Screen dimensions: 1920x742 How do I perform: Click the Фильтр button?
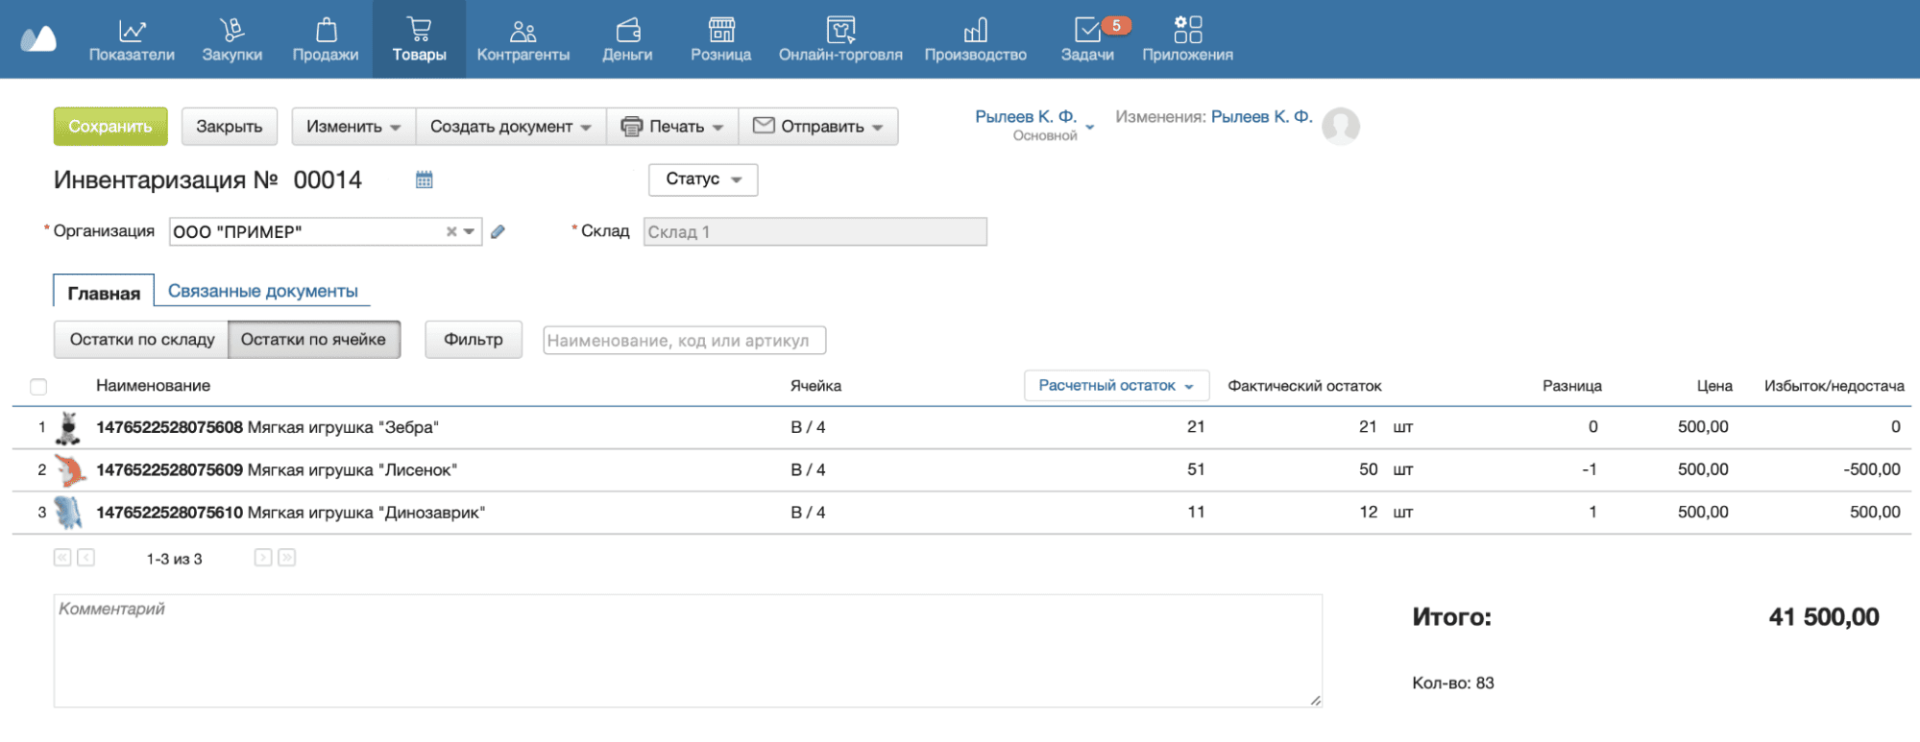473,340
